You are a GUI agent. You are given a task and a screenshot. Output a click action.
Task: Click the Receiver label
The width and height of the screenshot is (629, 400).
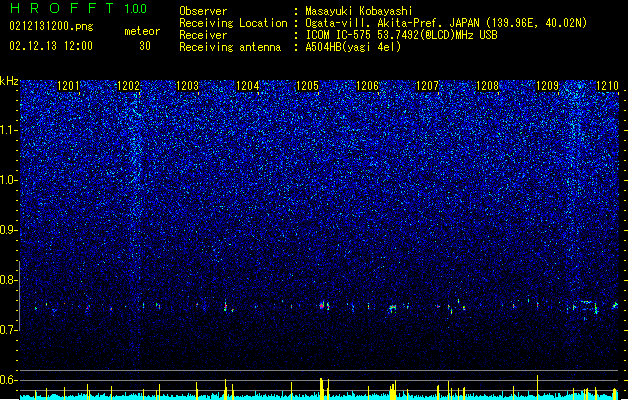click(203, 35)
